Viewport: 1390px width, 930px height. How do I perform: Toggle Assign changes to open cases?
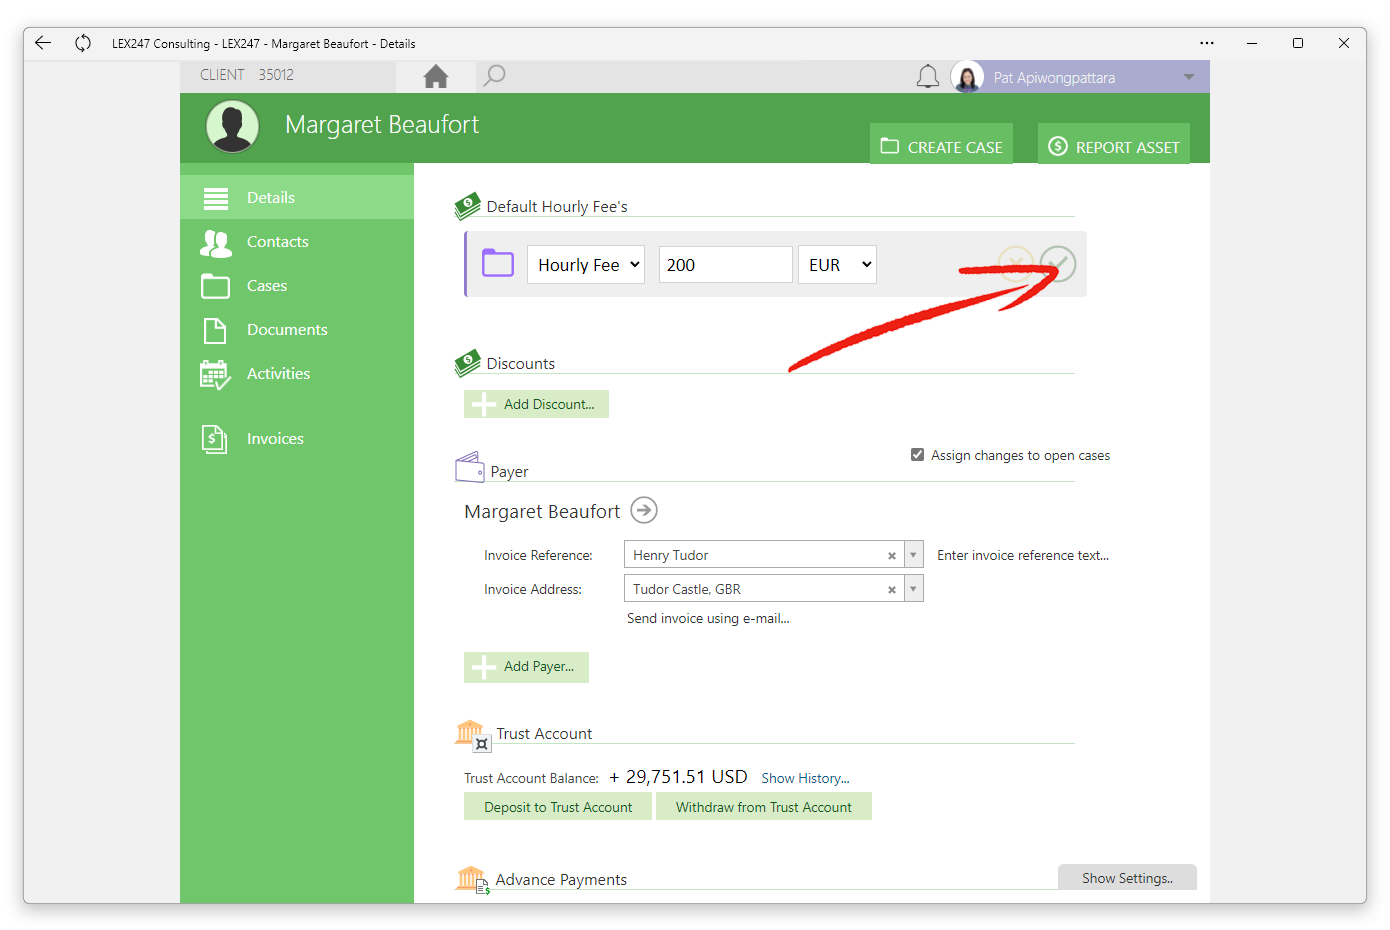coord(917,455)
